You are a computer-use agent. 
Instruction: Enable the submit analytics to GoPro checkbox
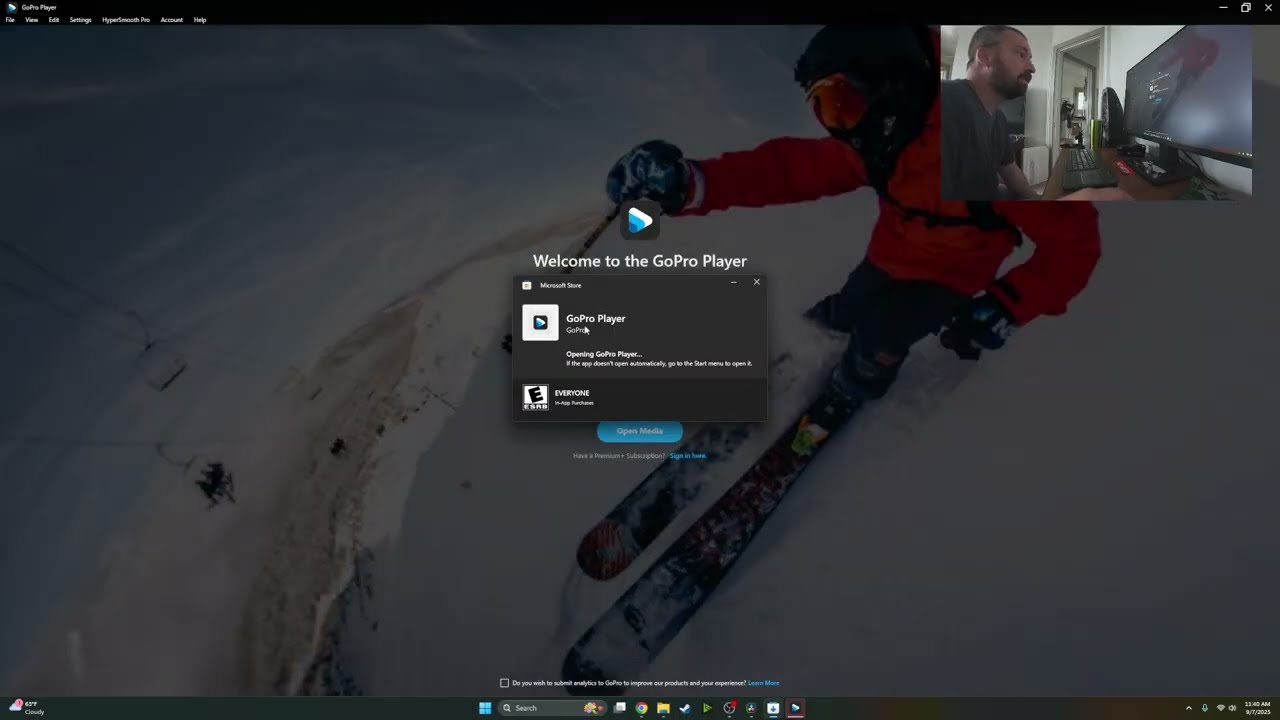pyautogui.click(x=505, y=683)
